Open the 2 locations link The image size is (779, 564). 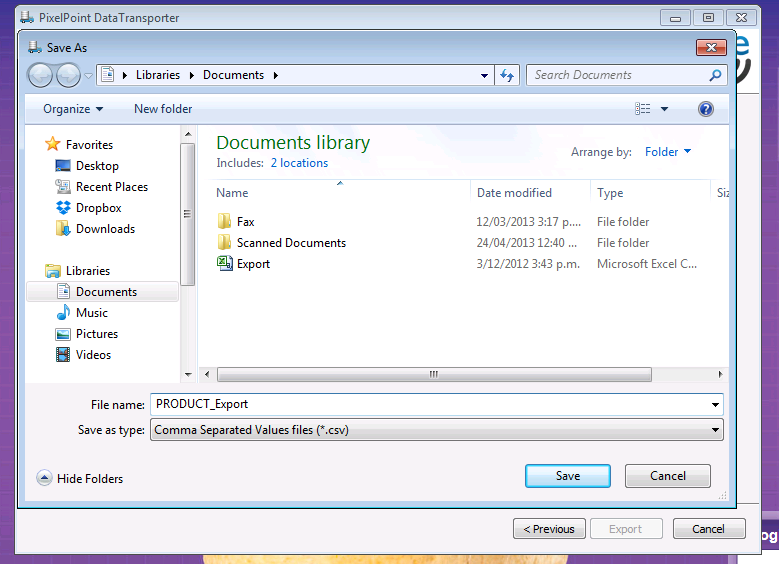point(299,163)
